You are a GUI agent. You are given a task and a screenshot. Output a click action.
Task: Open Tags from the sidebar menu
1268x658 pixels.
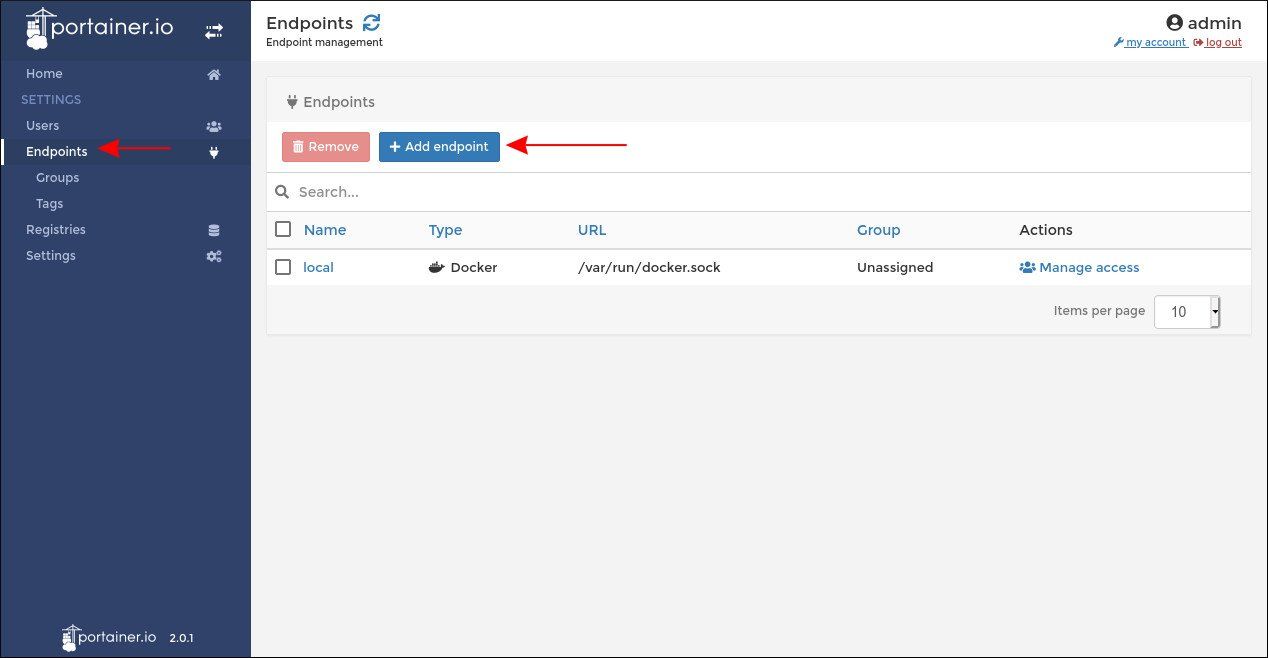click(x=49, y=203)
